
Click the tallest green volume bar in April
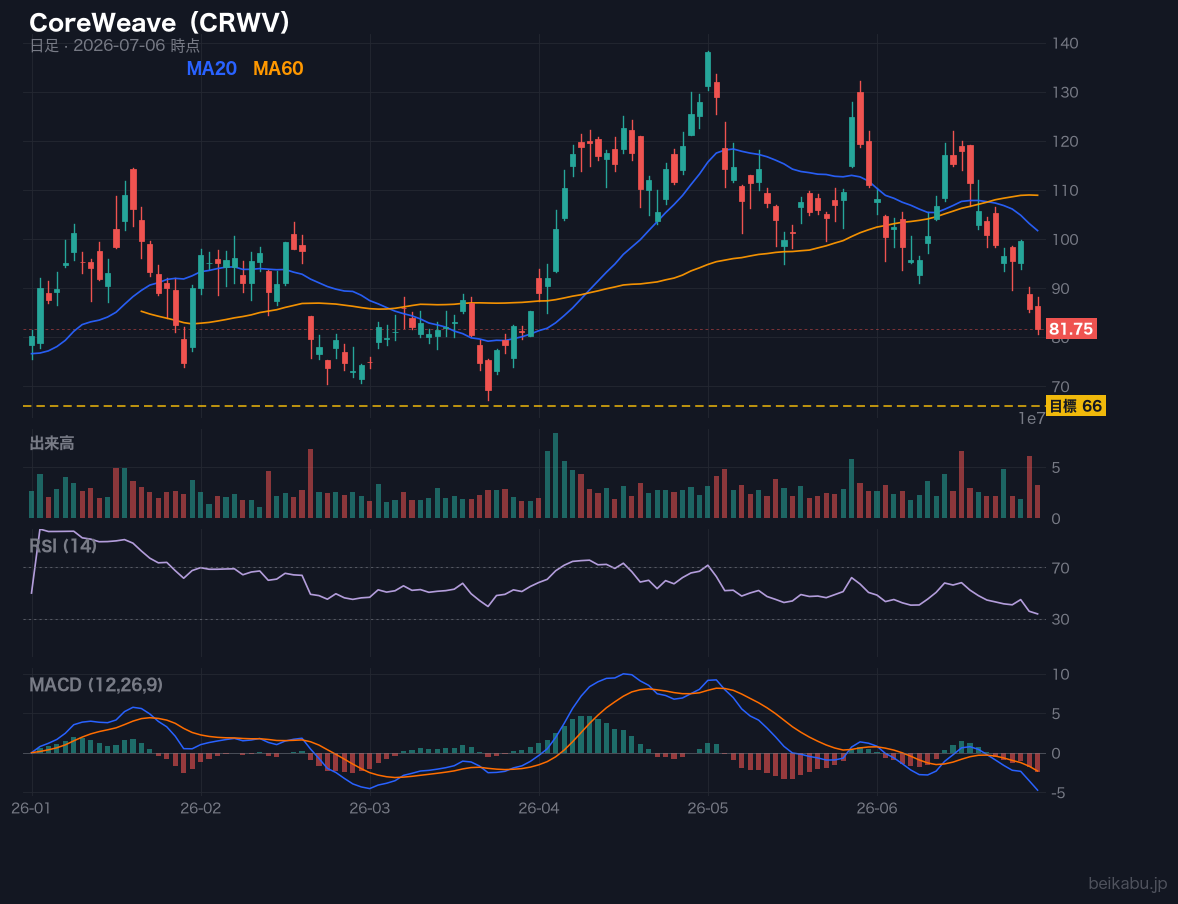click(556, 476)
